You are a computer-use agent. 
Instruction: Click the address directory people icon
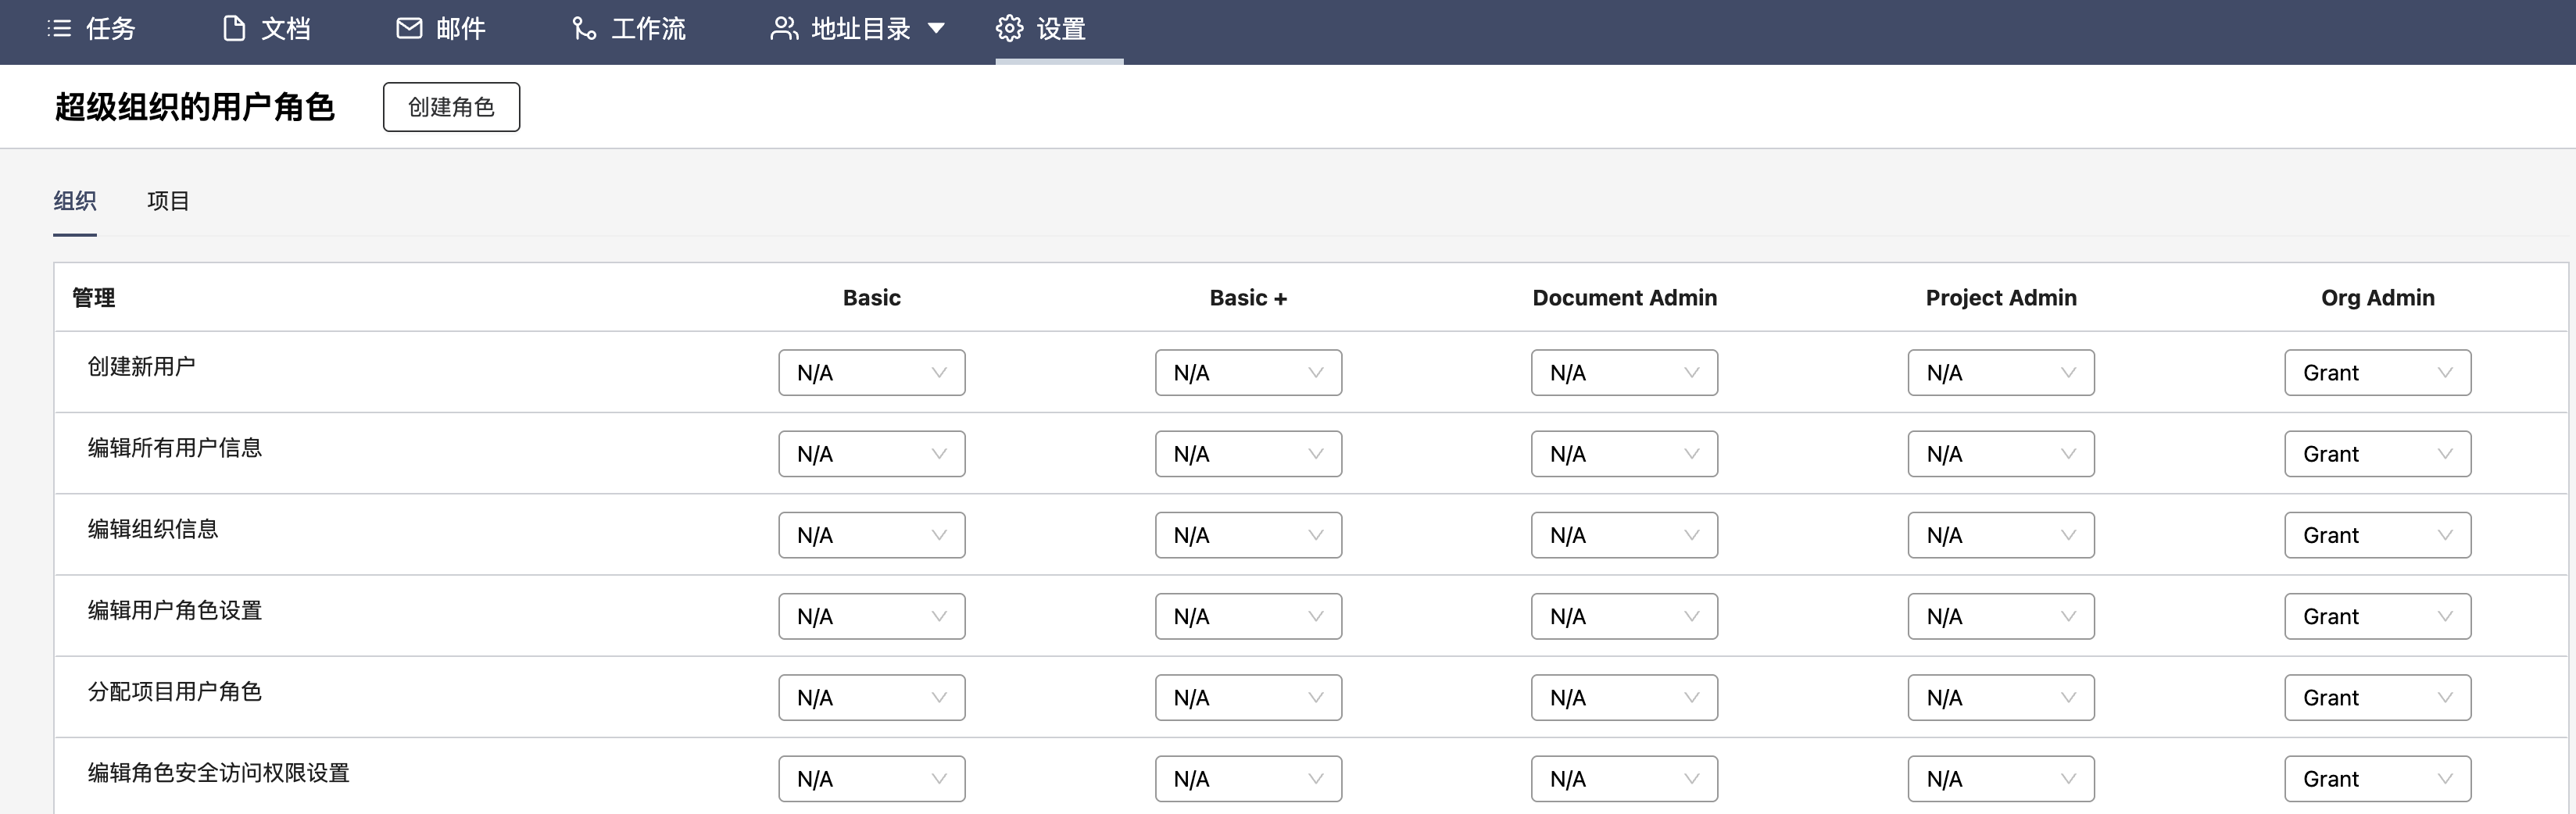click(x=784, y=29)
